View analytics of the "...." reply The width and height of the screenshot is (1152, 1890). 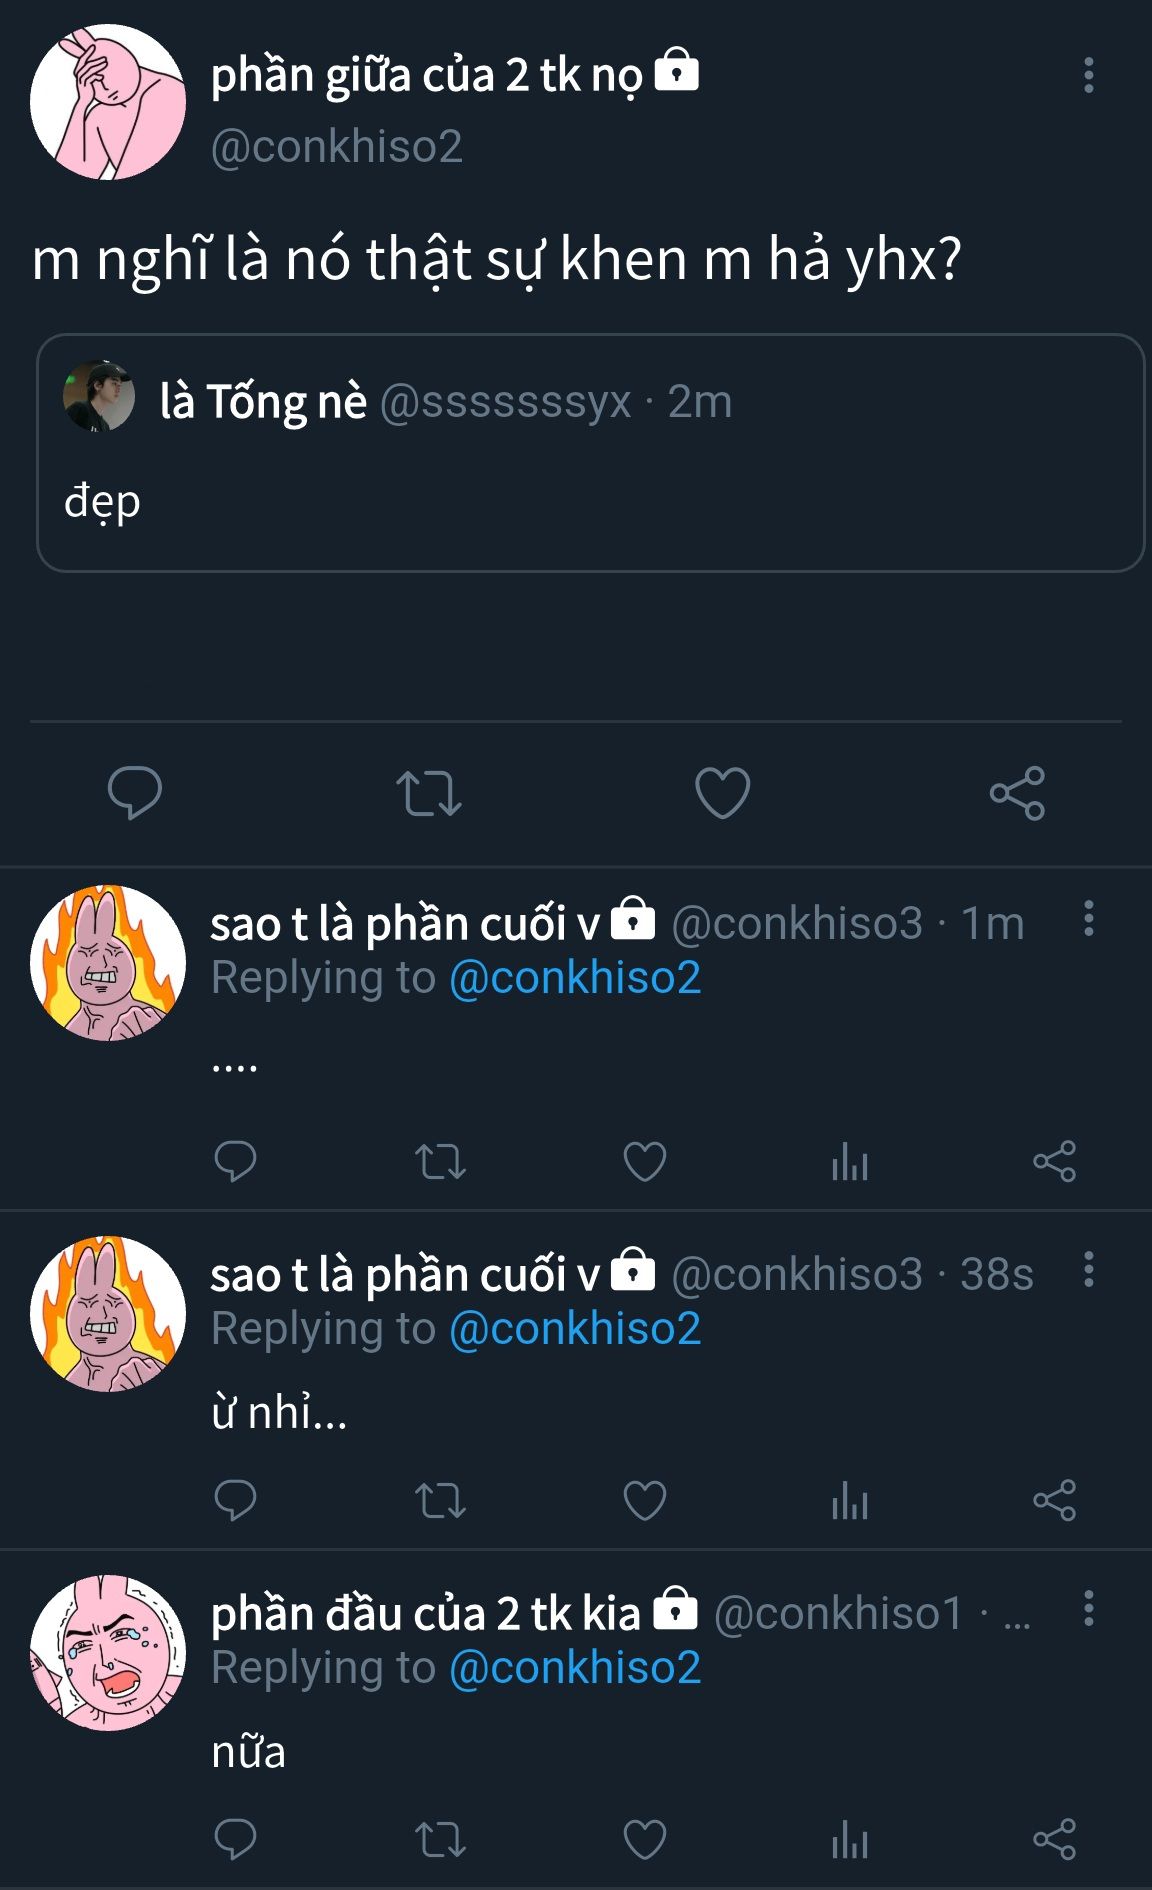[849, 1161]
